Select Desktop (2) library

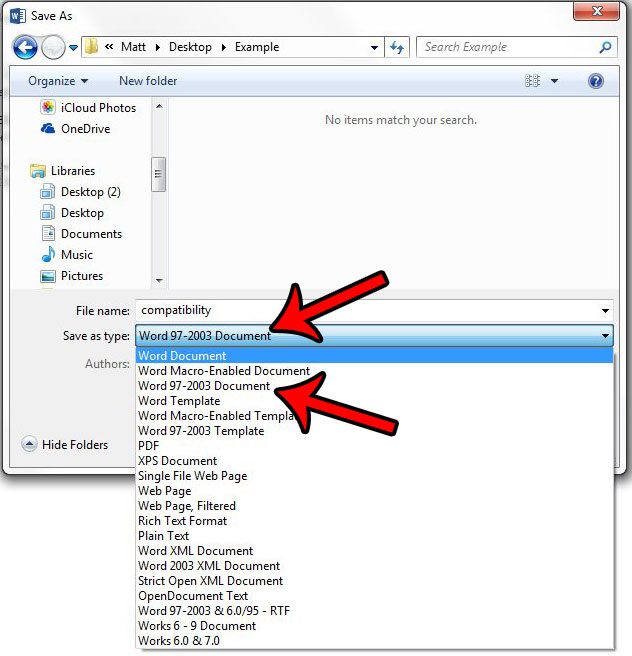[x=91, y=192]
